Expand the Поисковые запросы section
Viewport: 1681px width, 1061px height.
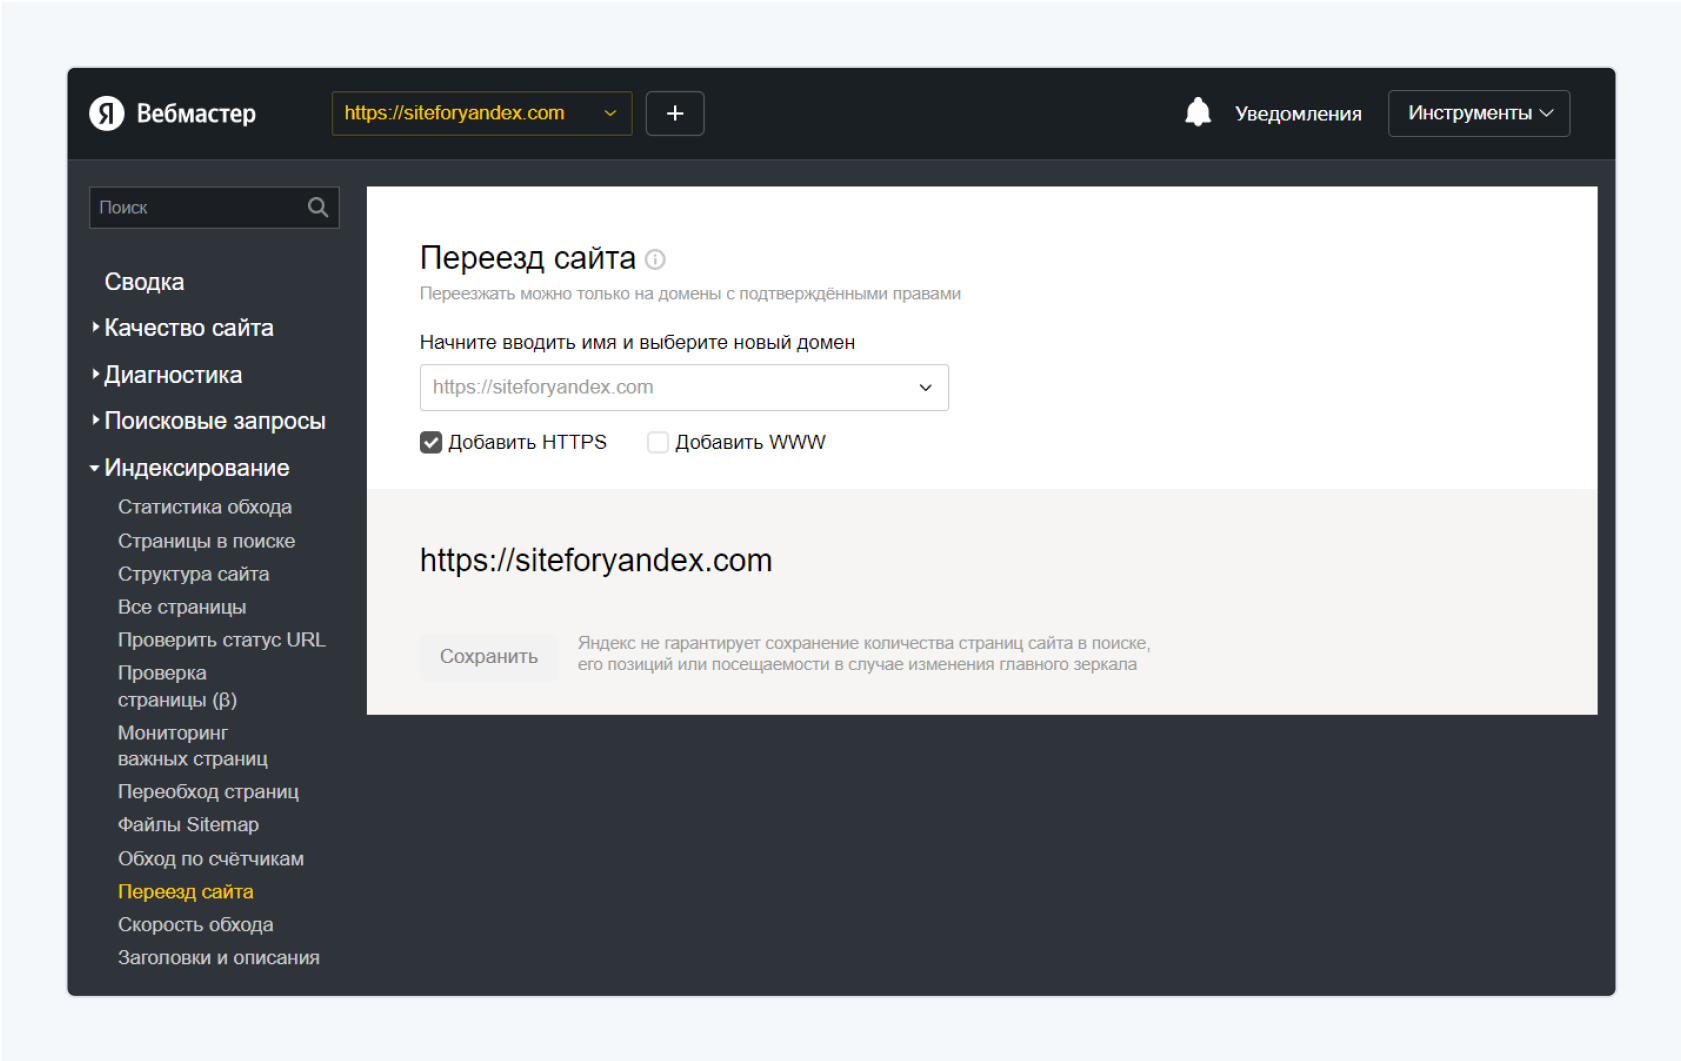(215, 421)
